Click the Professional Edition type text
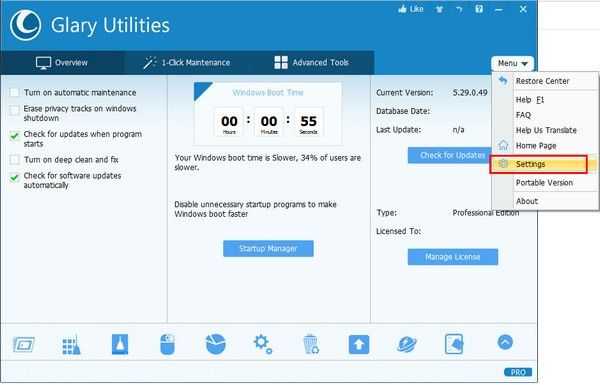This screenshot has height=385, width=600. point(486,213)
